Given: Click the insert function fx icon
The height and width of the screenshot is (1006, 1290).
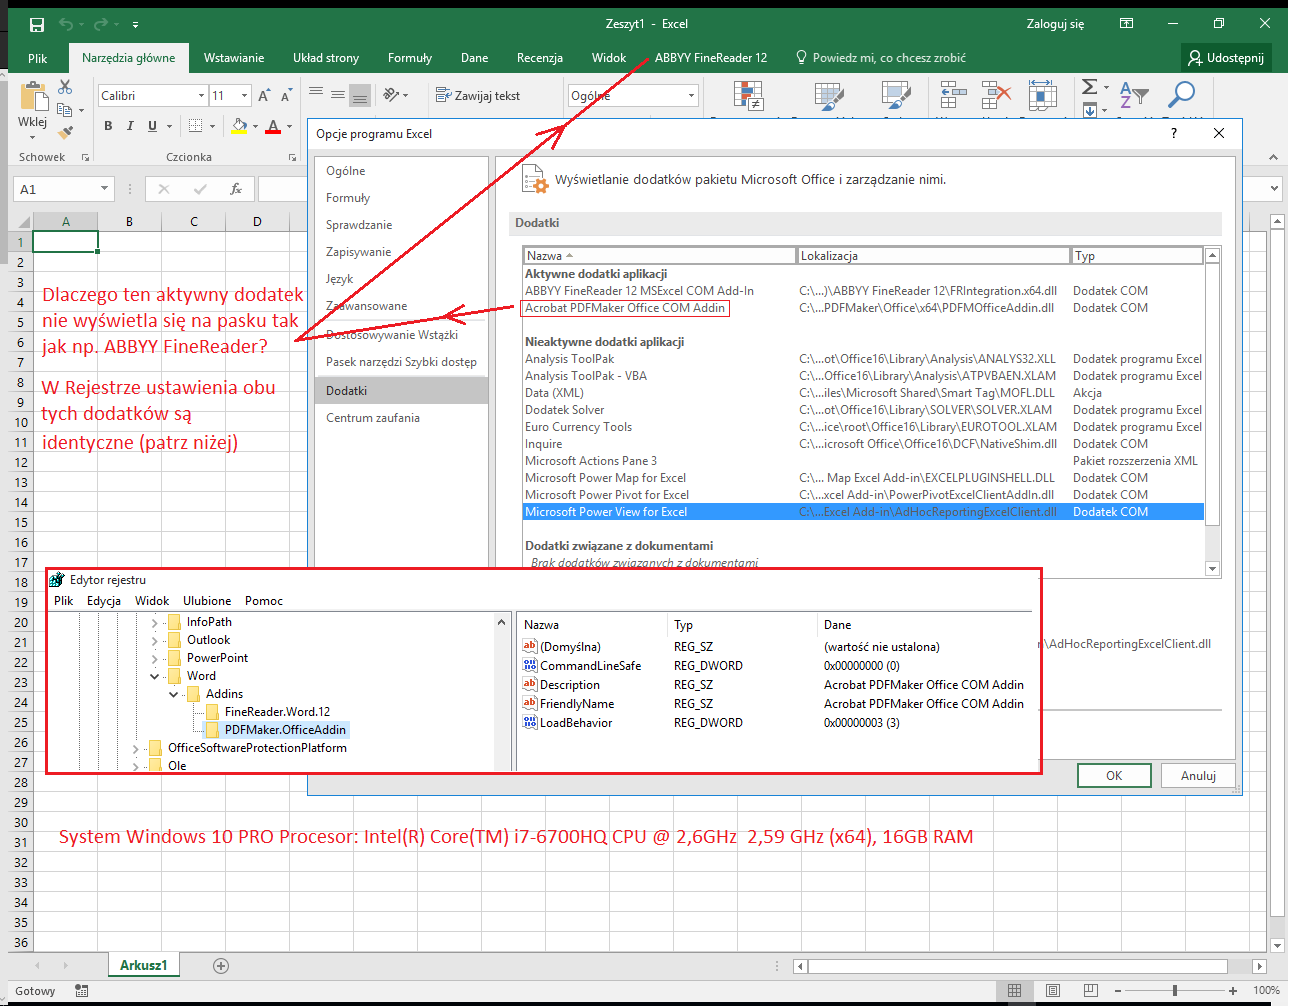Looking at the screenshot, I should coord(236,188).
